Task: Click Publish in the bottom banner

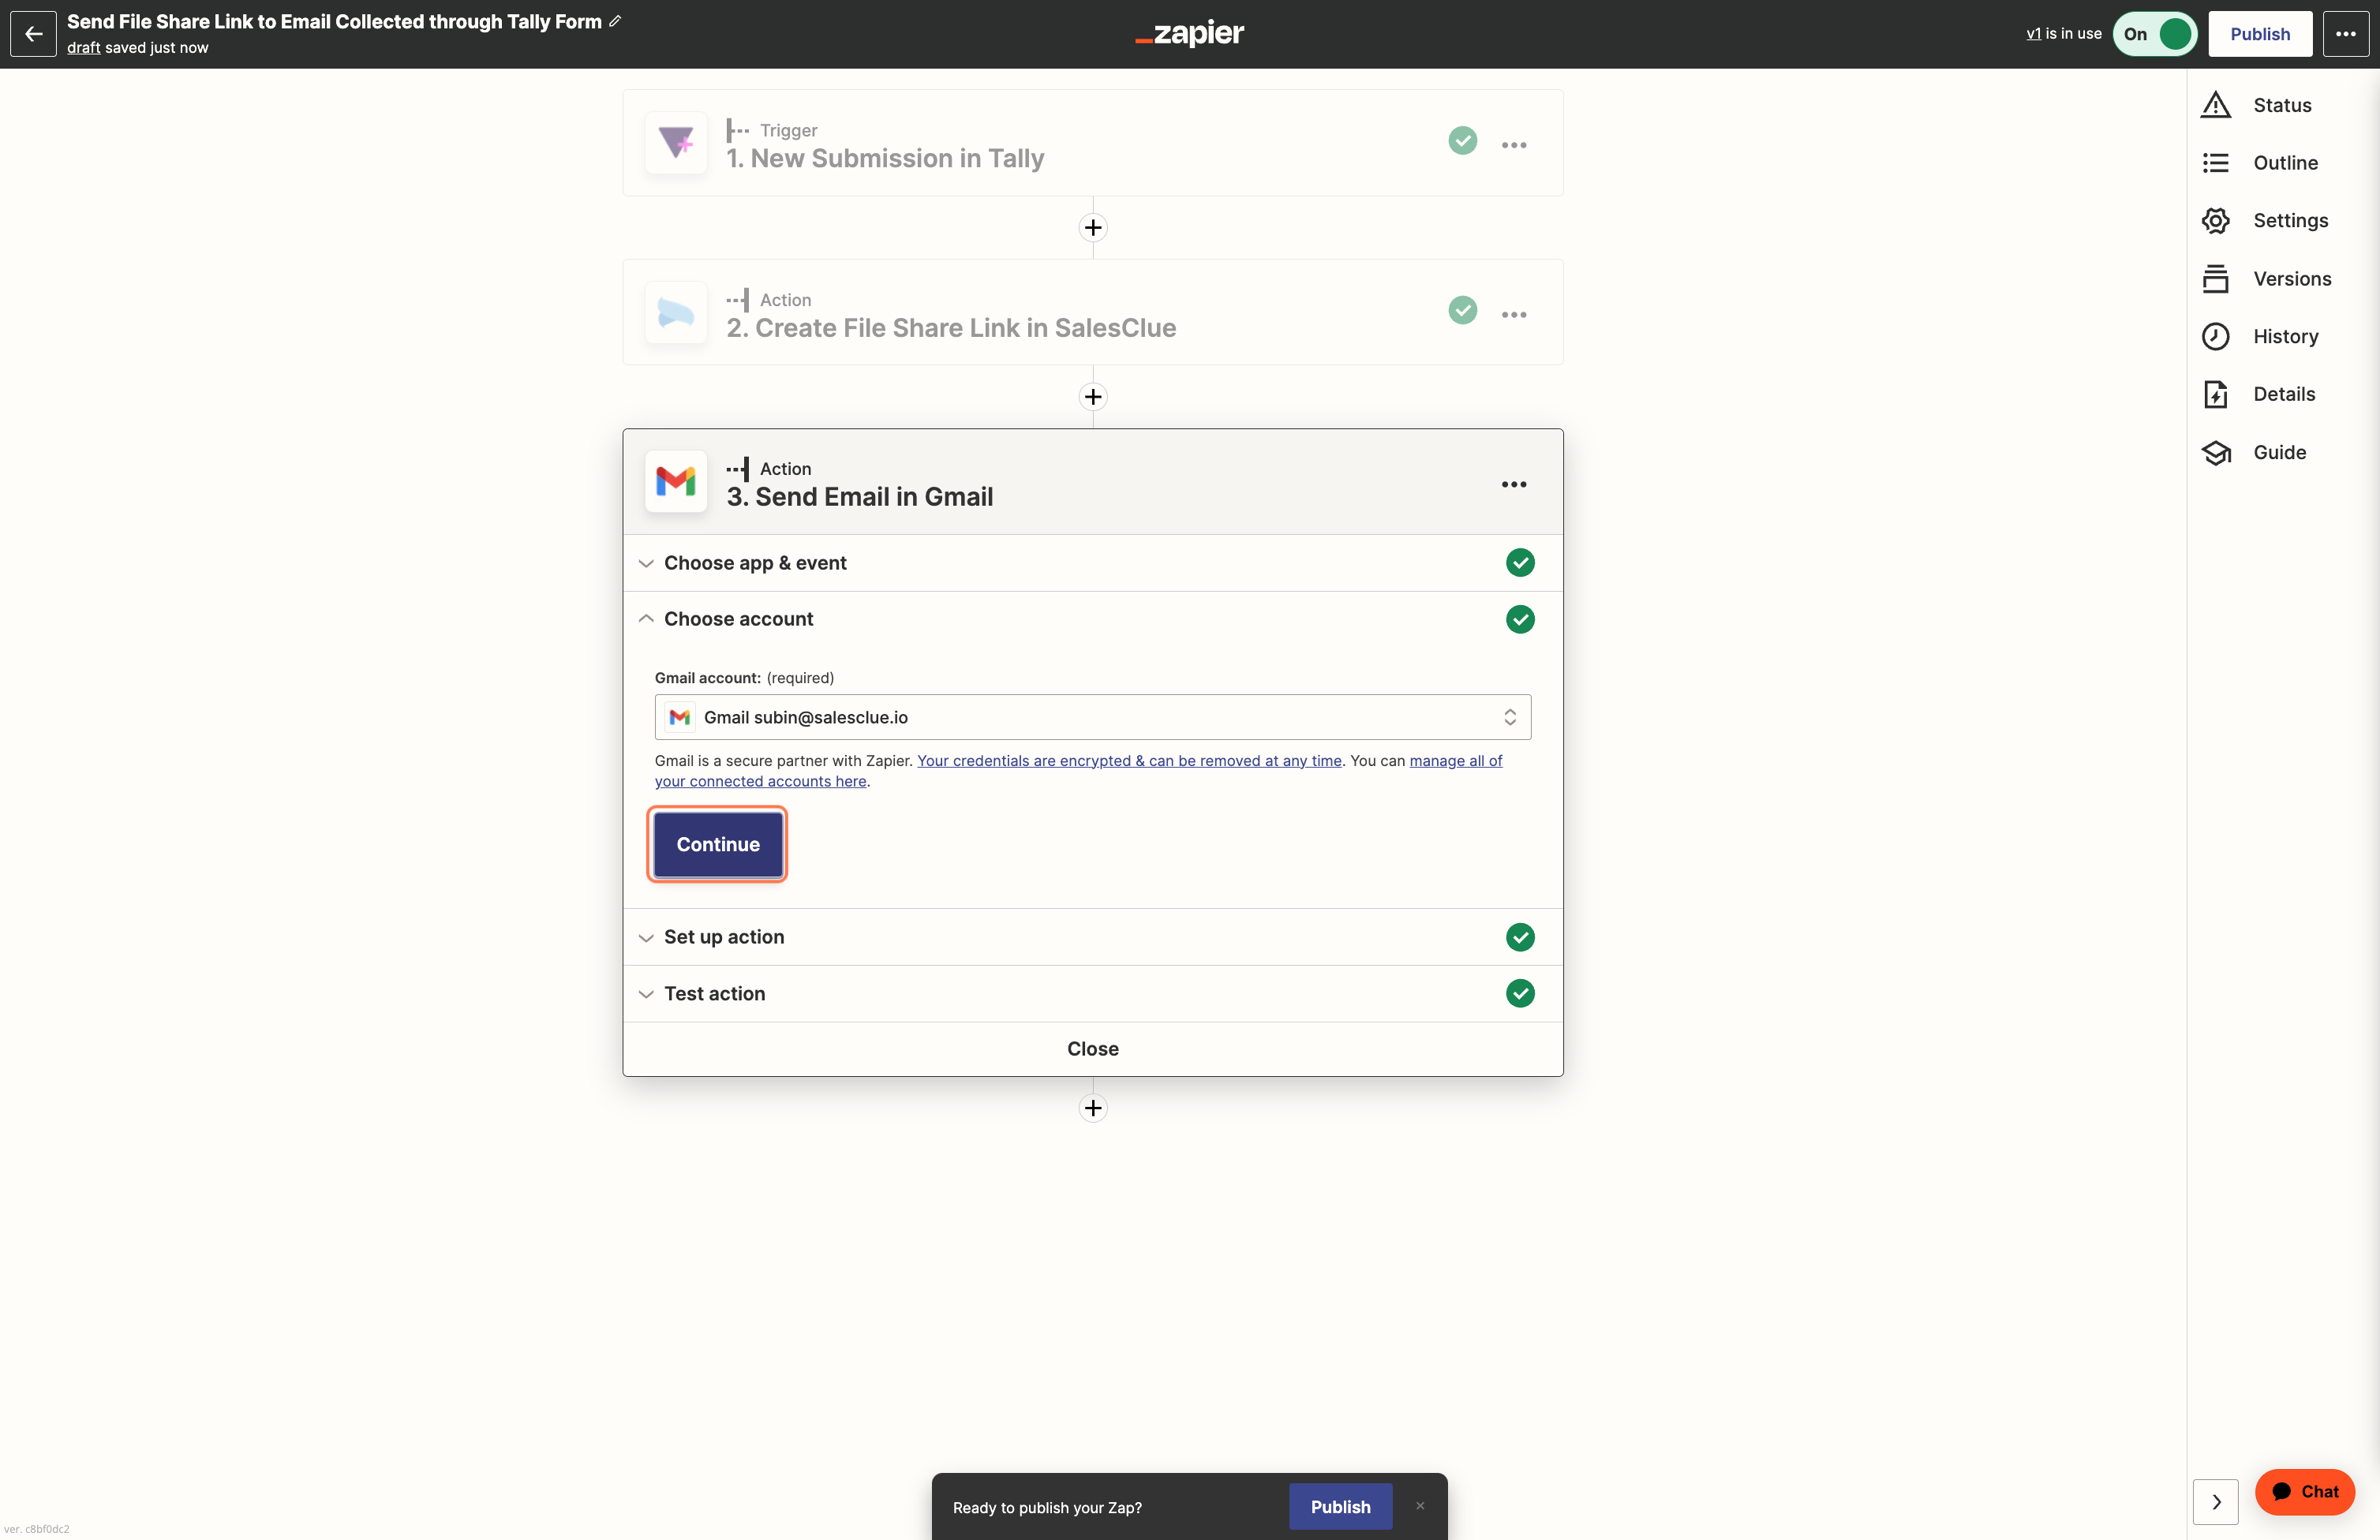Action: tap(1340, 1506)
